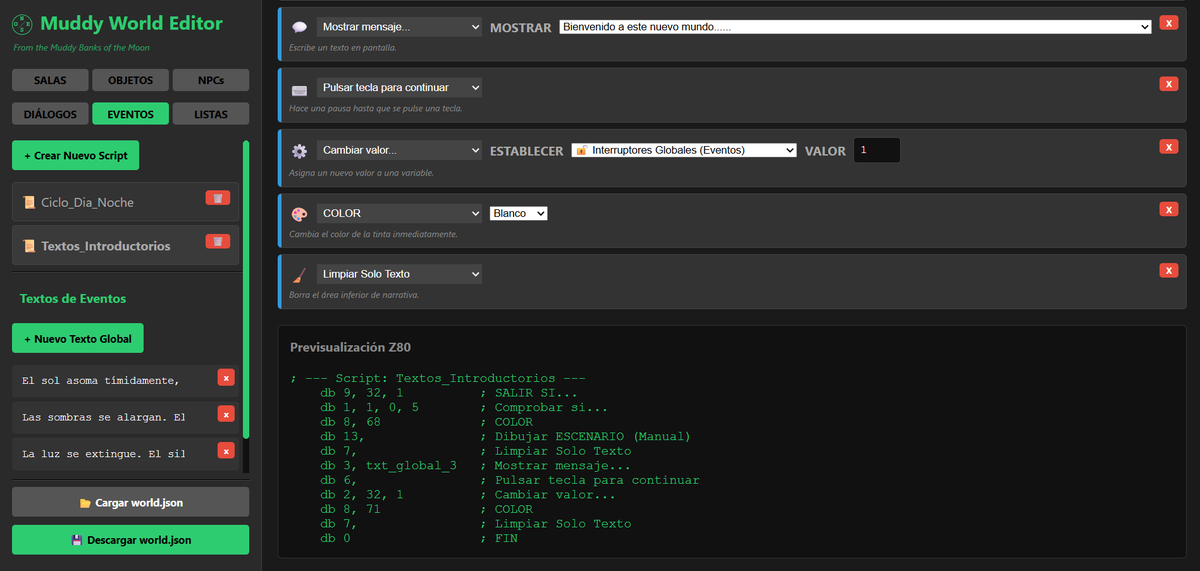Viewport: 1200px width, 571px height.
Task: Remove the Cambiar valor command with red x
Action: tap(1168, 146)
